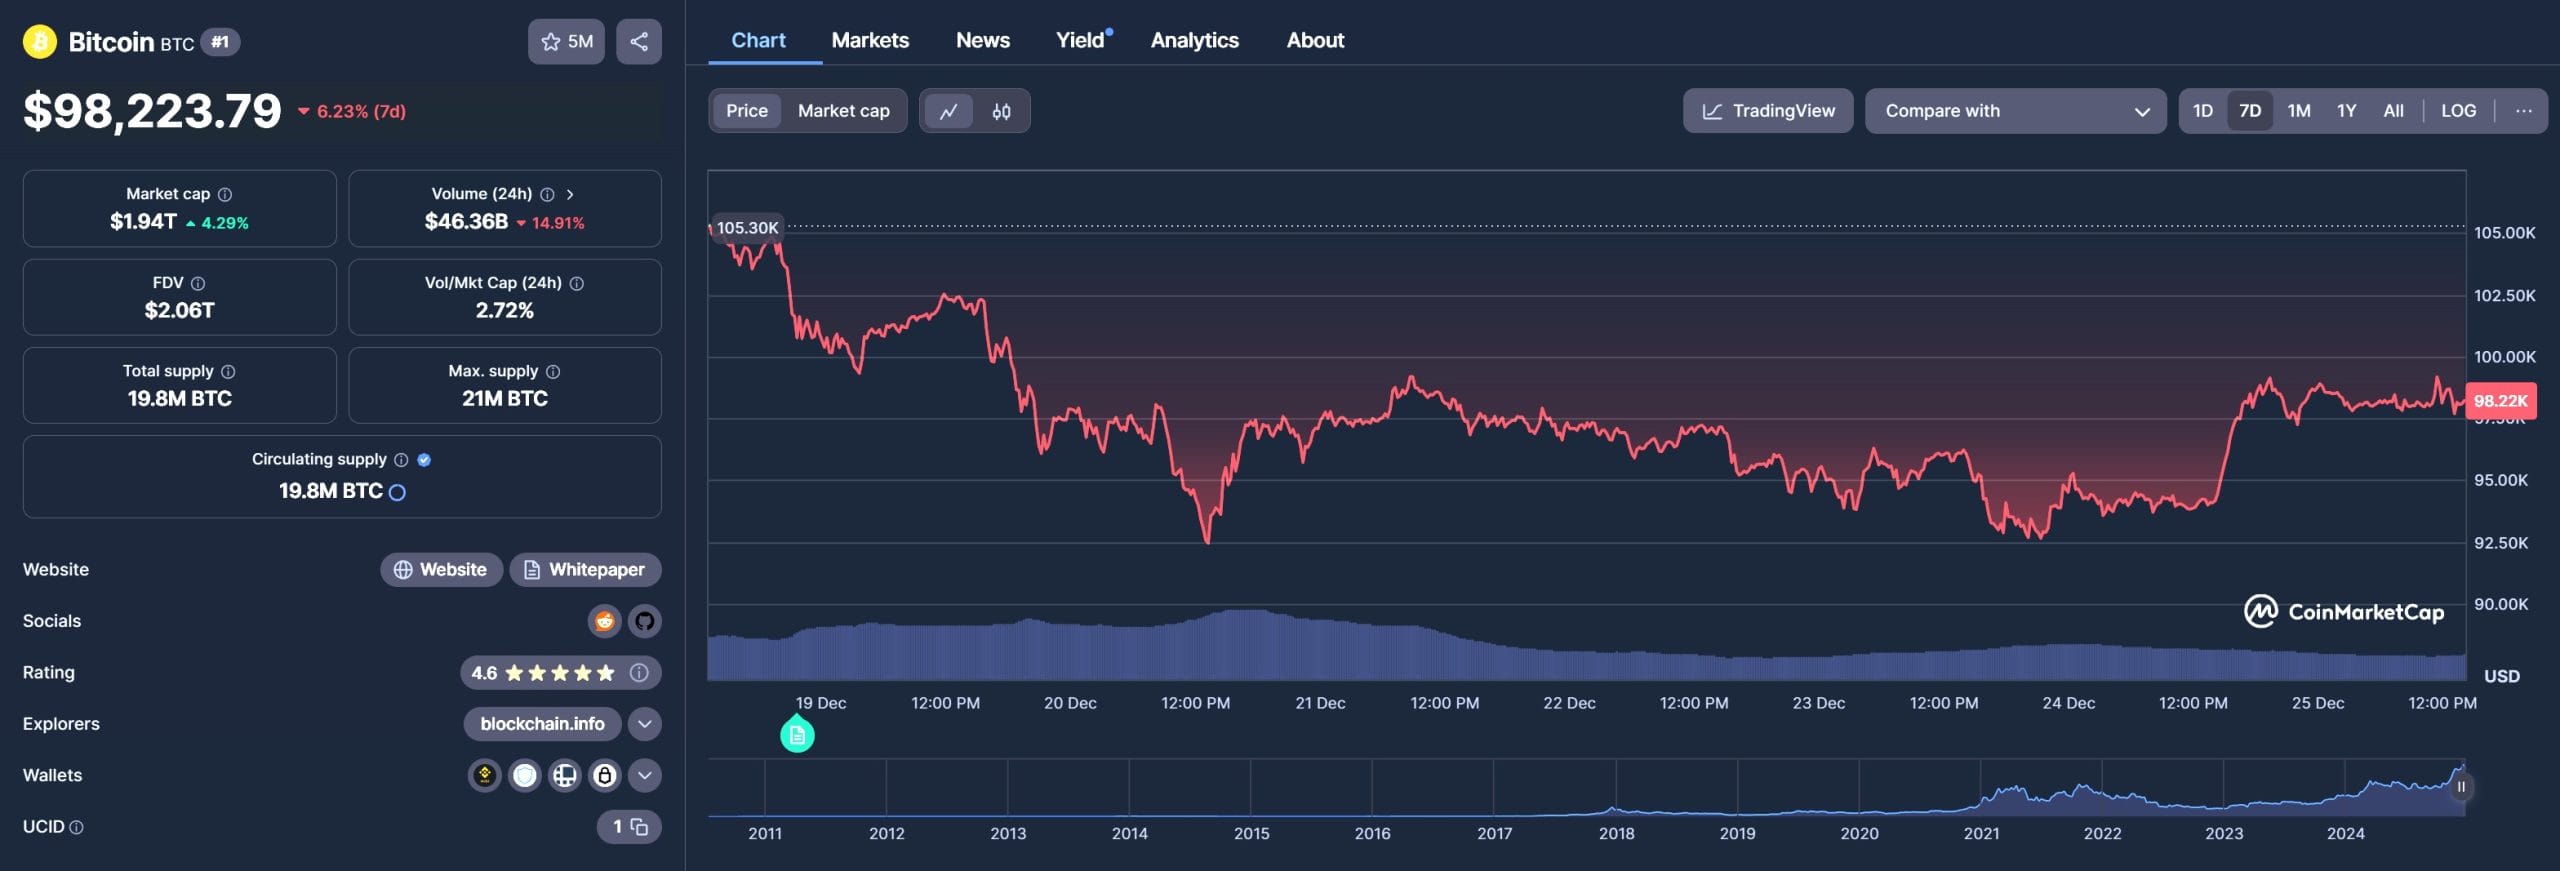The image size is (2560, 871).
Task: Switch to line chart view
Action: (x=948, y=111)
